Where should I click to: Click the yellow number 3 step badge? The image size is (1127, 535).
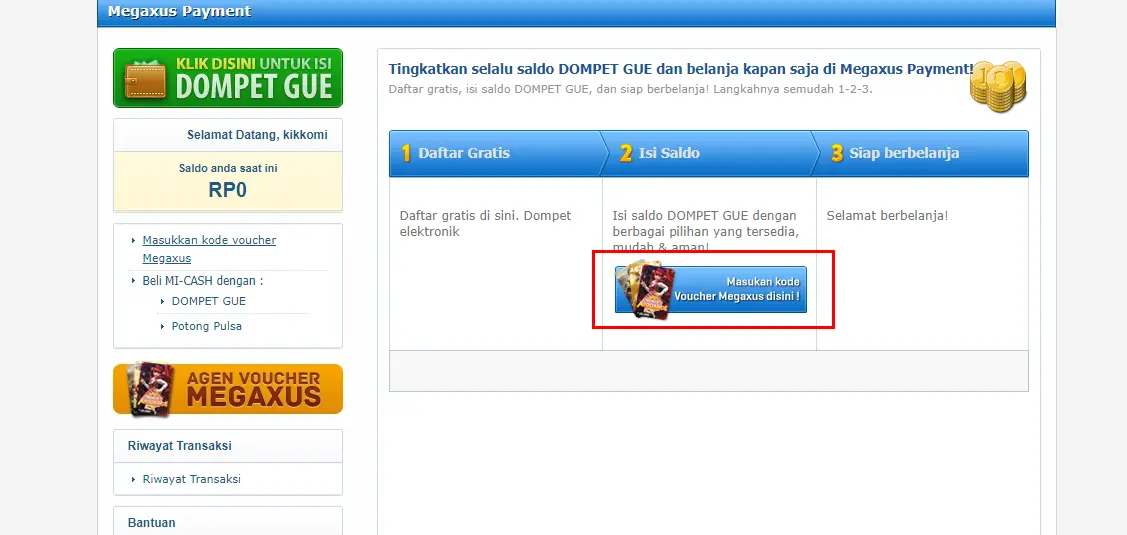tap(836, 154)
